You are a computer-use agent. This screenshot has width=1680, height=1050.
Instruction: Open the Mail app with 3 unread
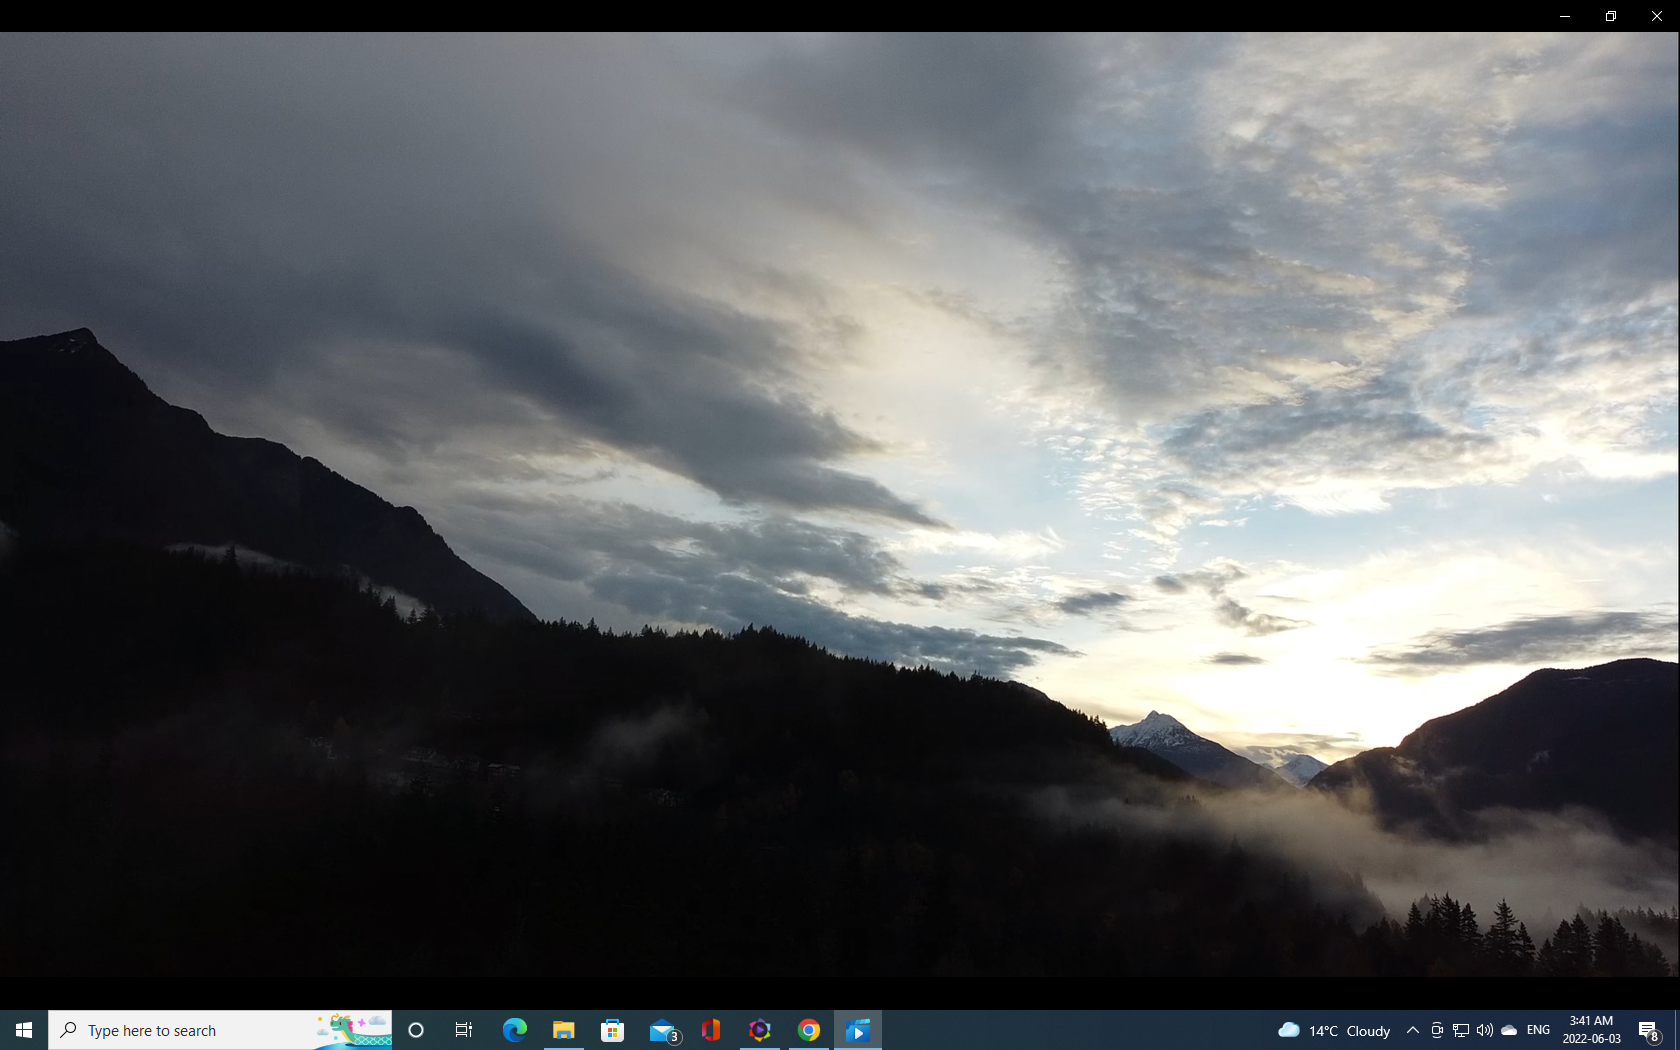point(662,1030)
